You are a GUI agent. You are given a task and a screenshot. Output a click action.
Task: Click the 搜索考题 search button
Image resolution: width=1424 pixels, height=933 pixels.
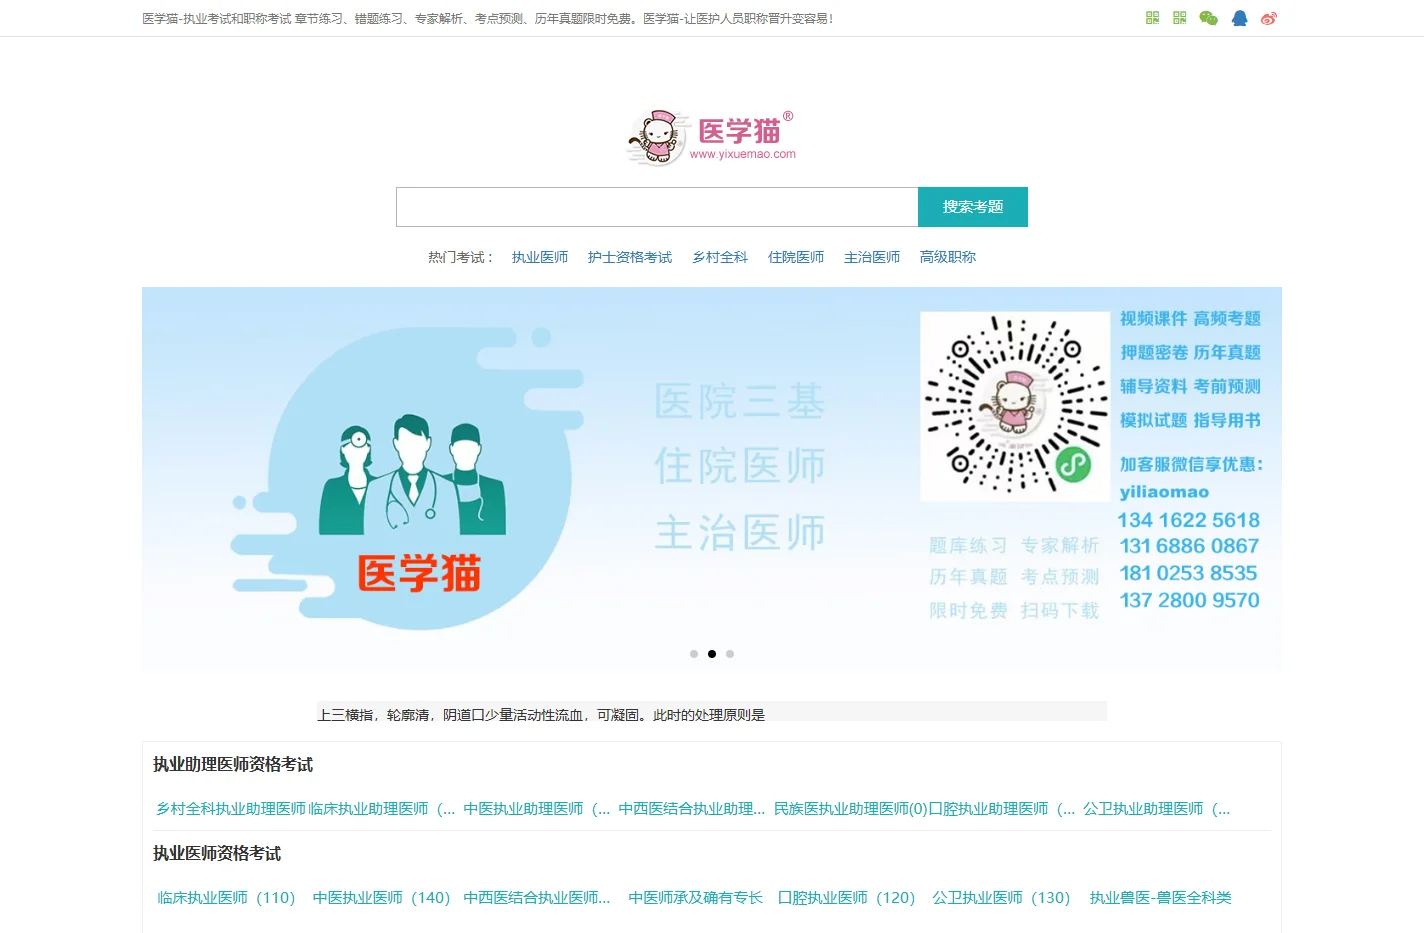pos(973,207)
